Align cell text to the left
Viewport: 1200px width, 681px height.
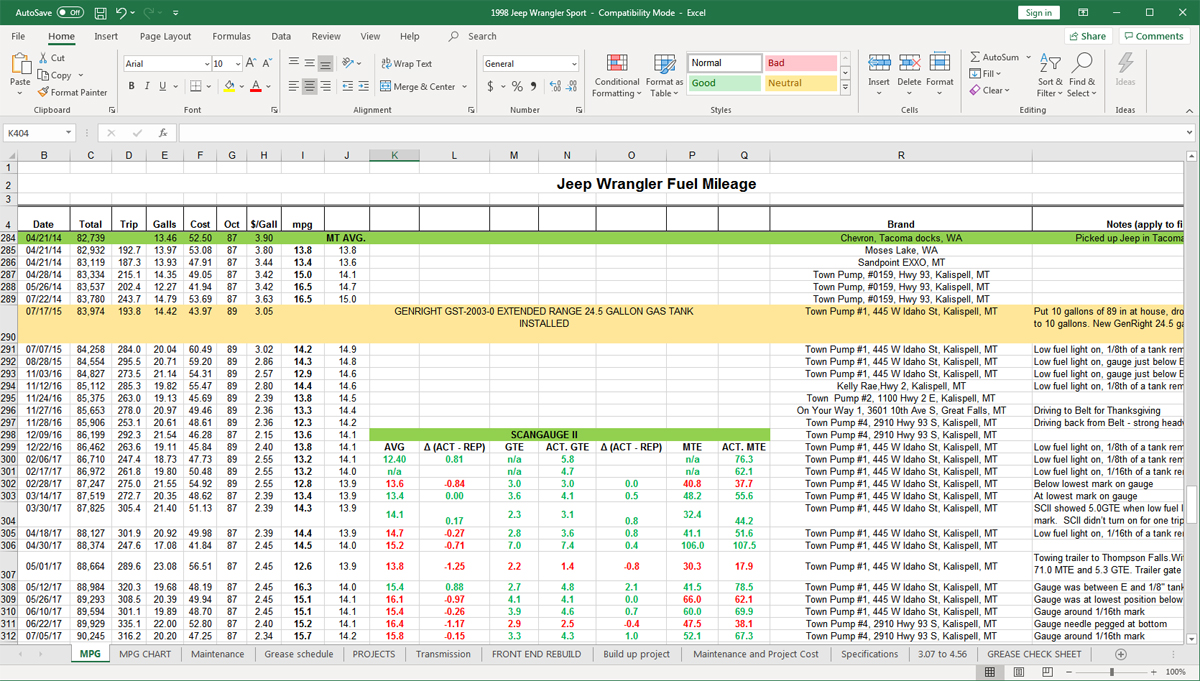click(x=294, y=87)
